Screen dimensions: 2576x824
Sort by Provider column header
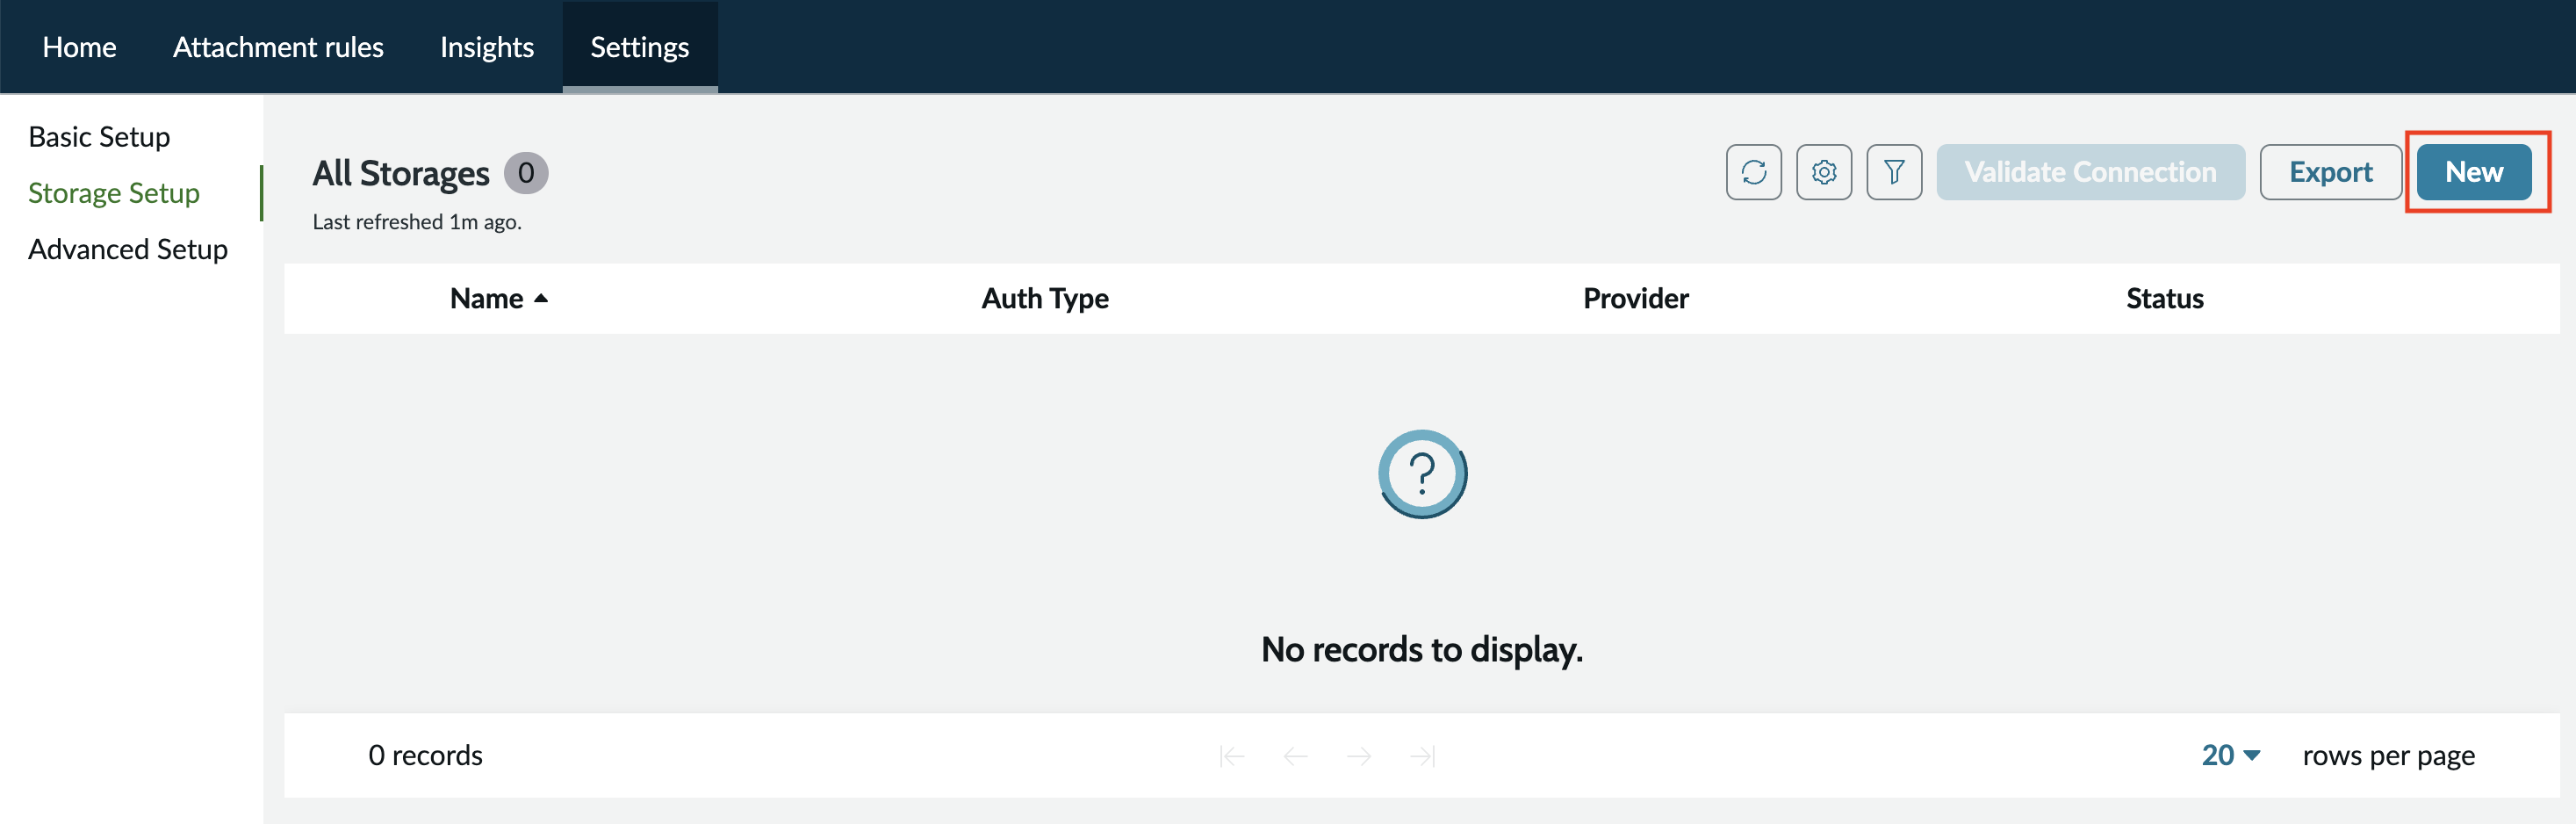pos(1635,298)
